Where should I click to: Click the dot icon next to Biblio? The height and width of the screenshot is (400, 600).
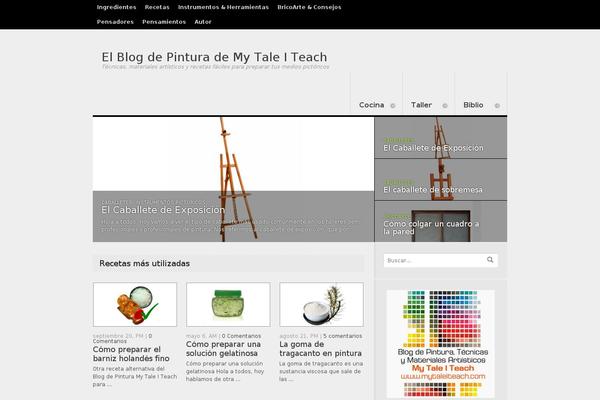pyautogui.click(x=497, y=106)
